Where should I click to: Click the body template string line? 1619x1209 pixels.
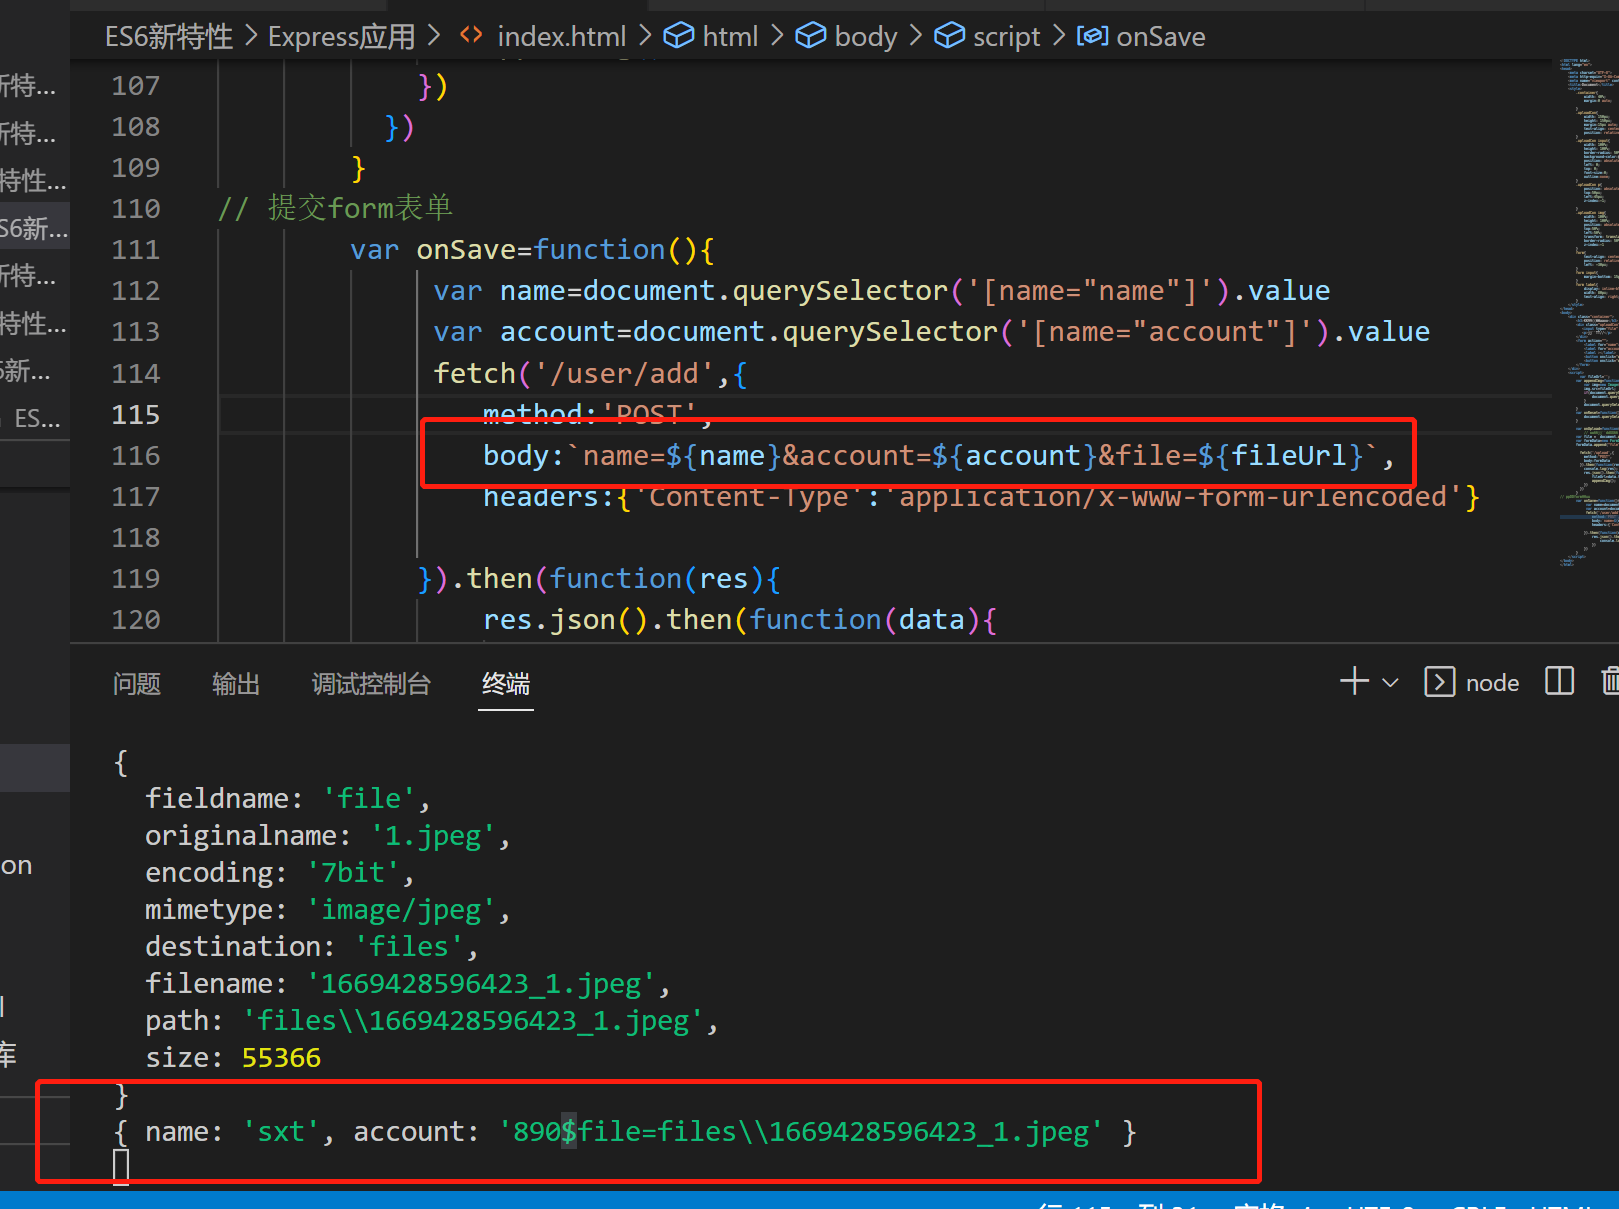pyautogui.click(x=938, y=456)
